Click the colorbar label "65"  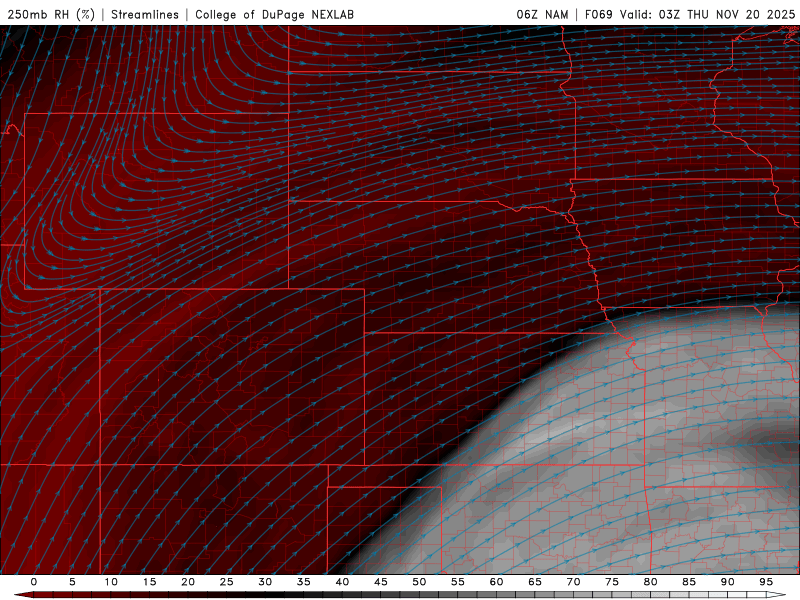pos(535,582)
